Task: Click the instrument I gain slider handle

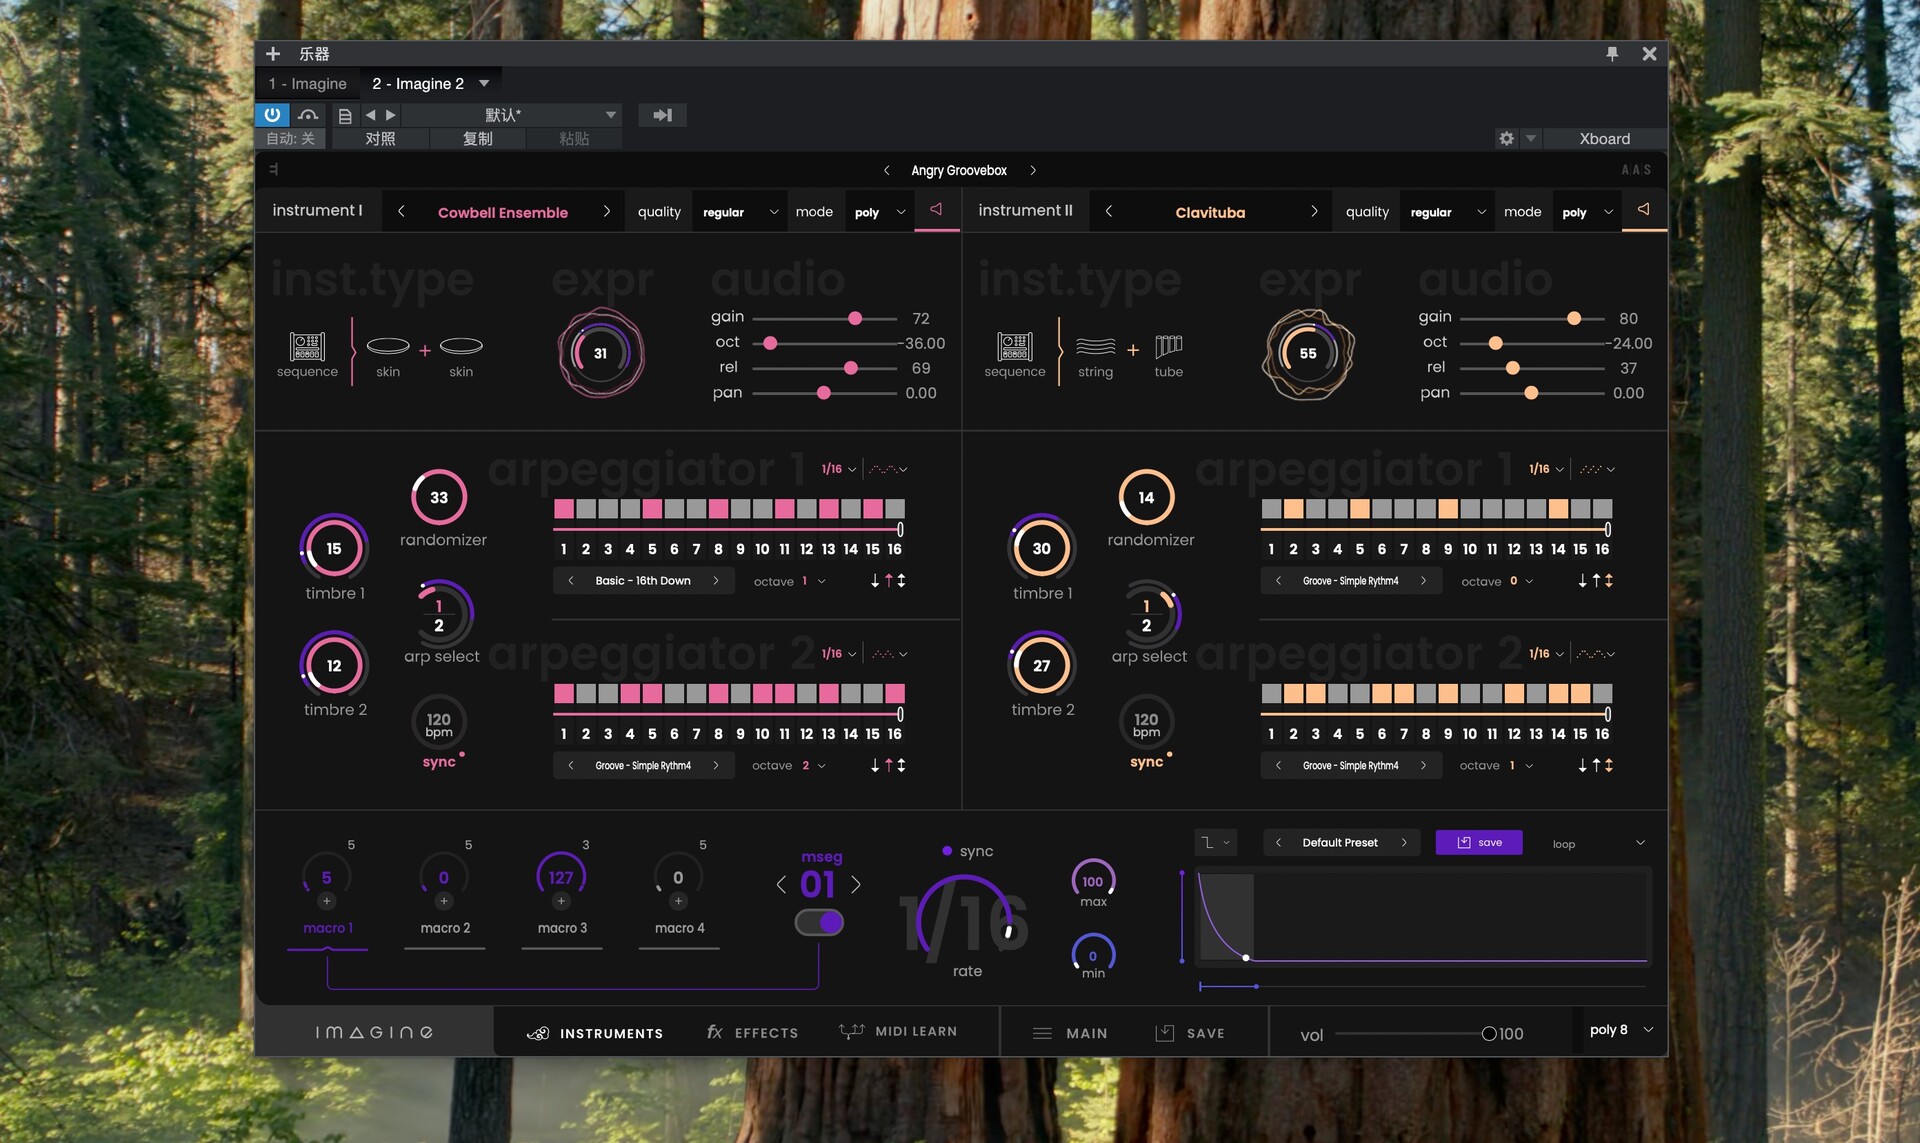Action: tap(855, 318)
